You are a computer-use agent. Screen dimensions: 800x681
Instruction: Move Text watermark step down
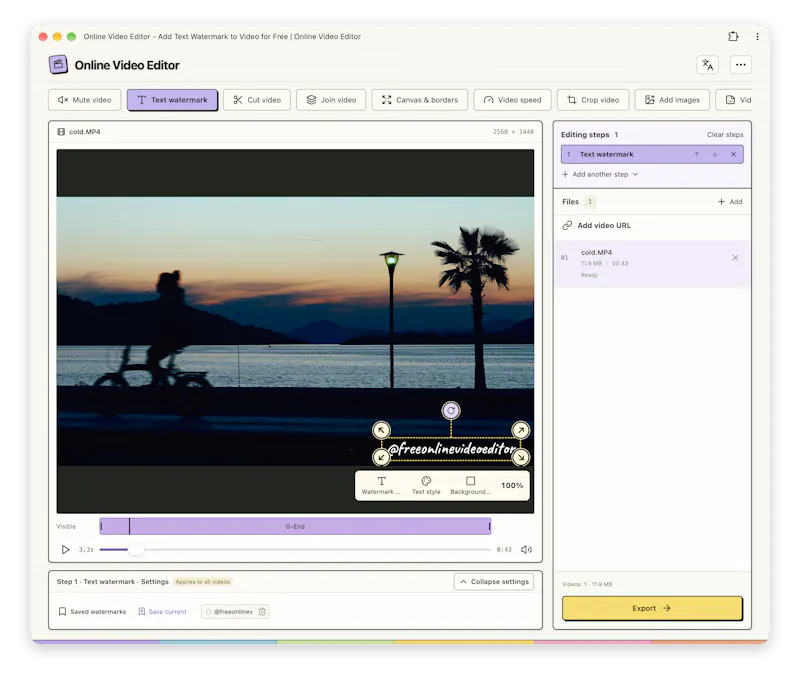point(715,154)
